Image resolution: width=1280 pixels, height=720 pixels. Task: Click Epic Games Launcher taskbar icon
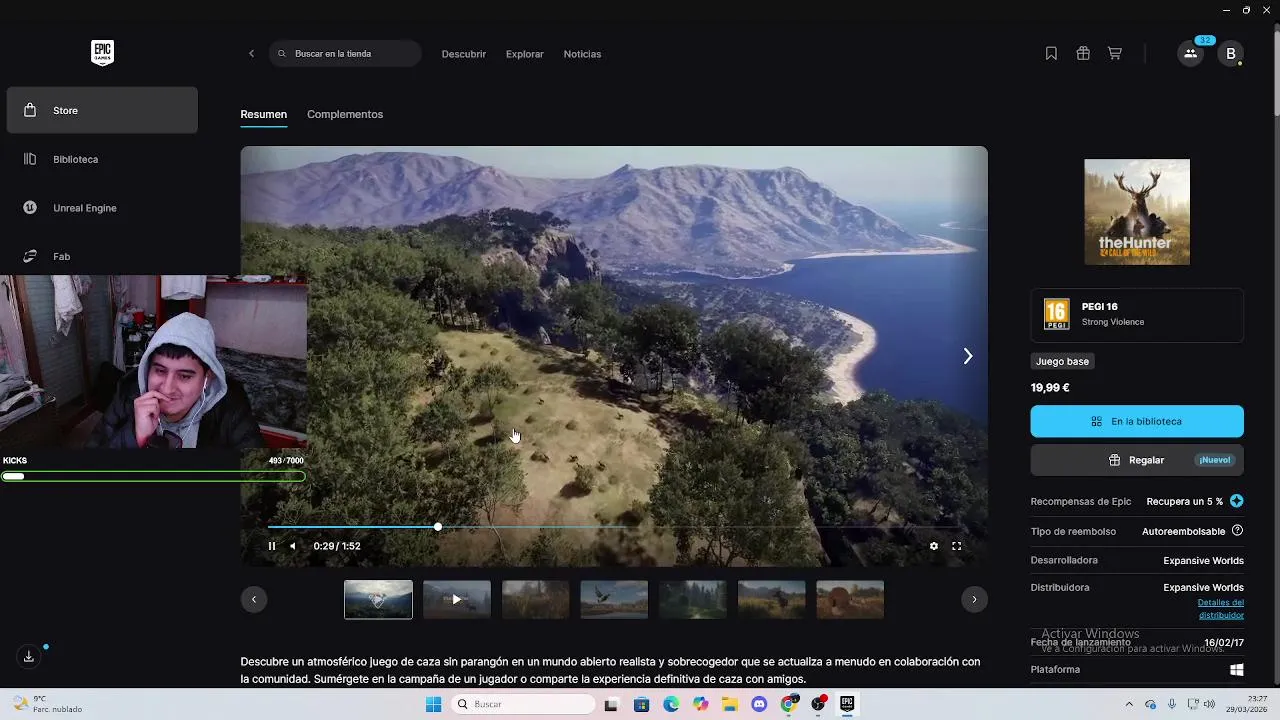point(847,705)
